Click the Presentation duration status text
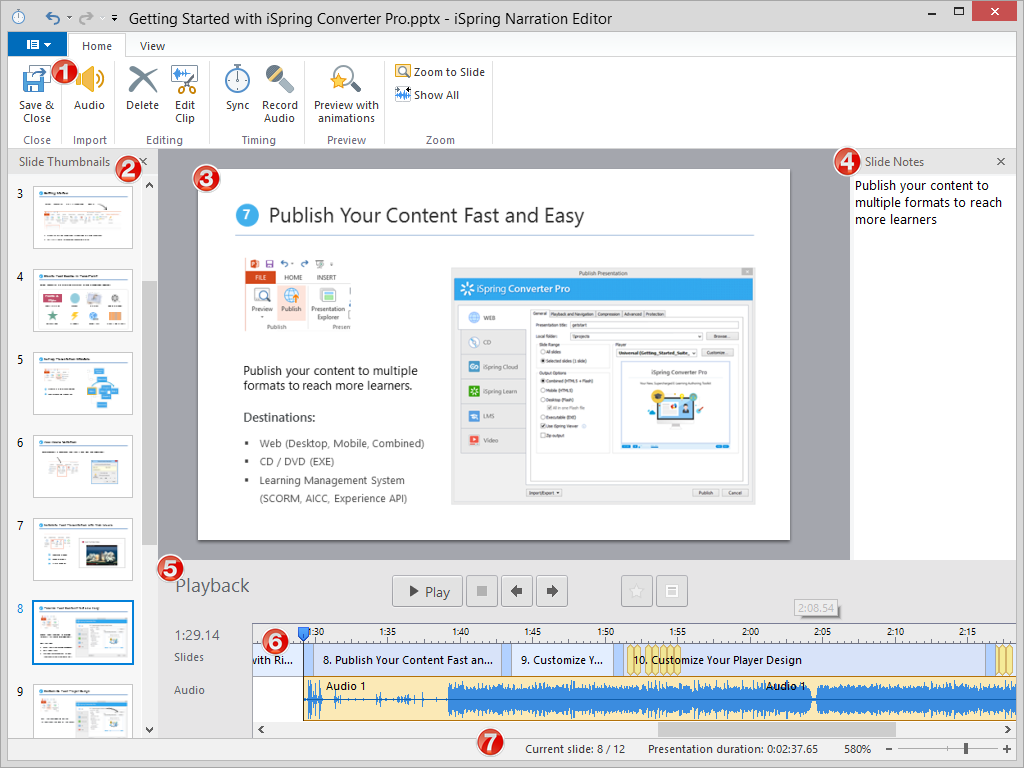Image resolution: width=1024 pixels, height=768 pixels. tap(733, 749)
